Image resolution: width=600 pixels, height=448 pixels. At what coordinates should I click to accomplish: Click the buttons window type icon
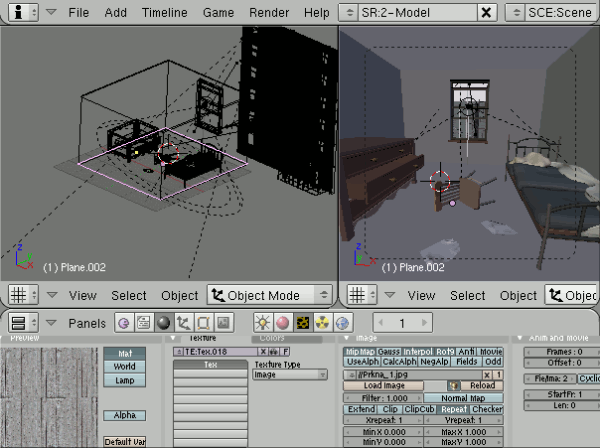coord(23,323)
